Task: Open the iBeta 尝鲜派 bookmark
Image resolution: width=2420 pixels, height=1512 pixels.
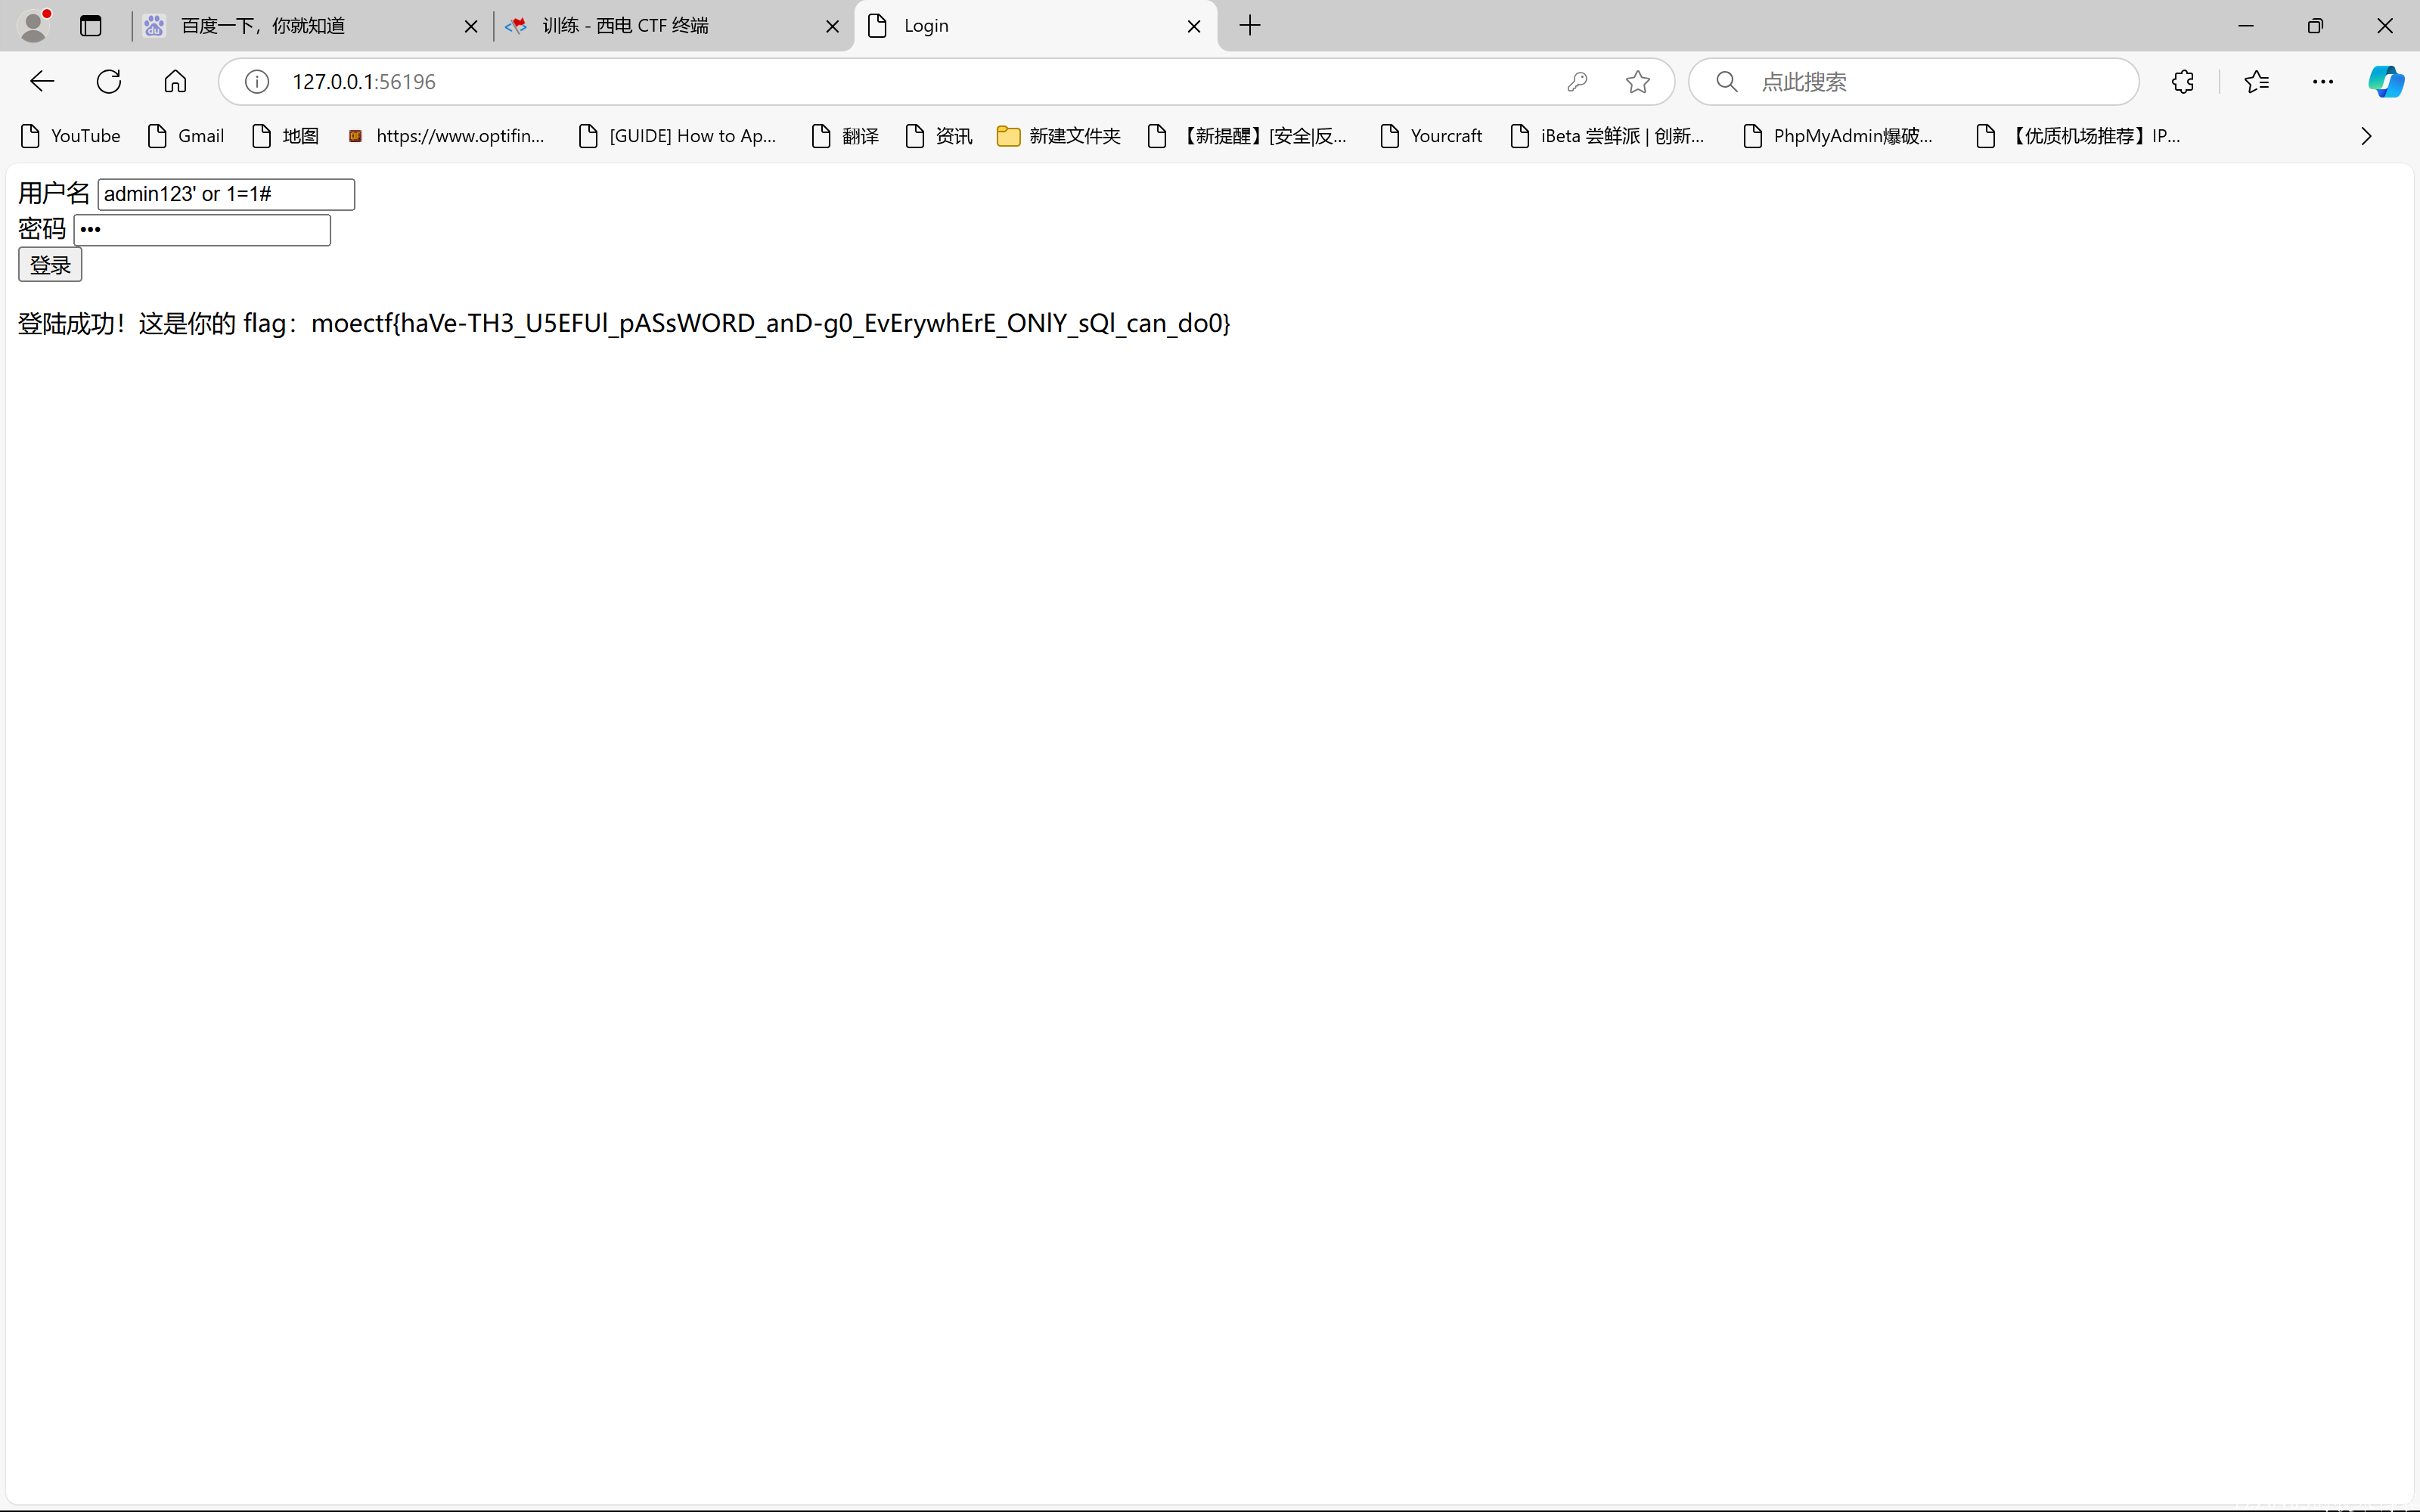Action: coord(1608,136)
